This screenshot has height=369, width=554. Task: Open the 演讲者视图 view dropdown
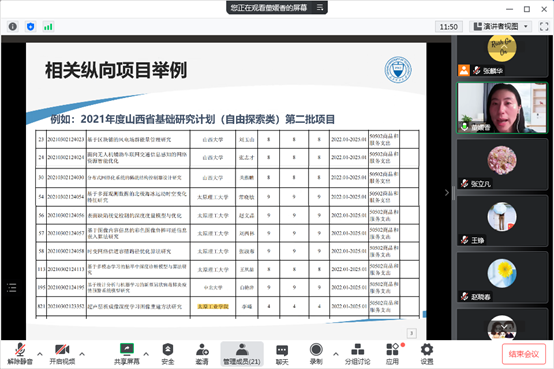[500, 27]
